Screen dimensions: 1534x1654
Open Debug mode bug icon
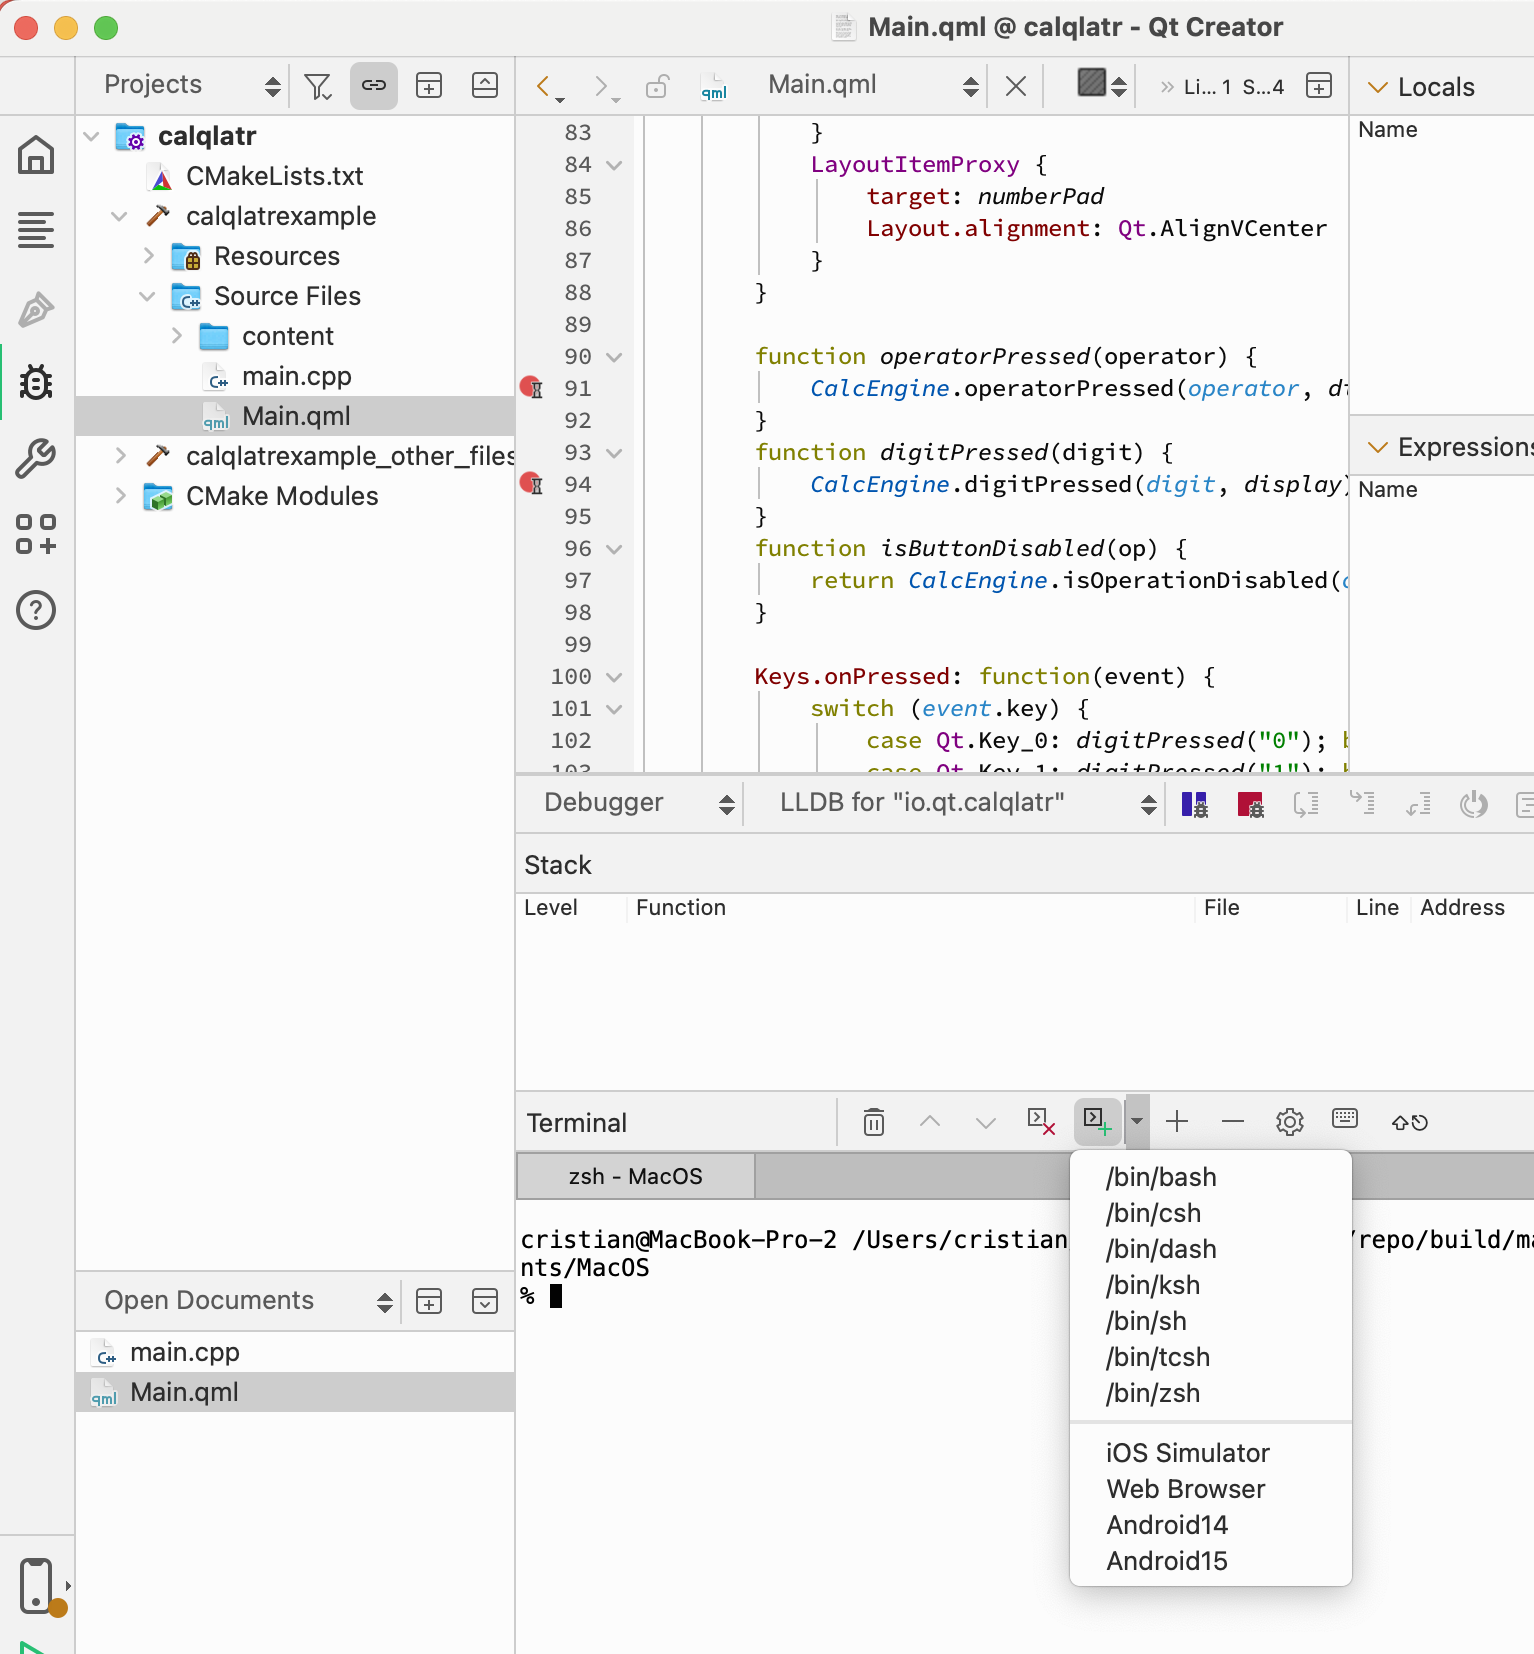coord(36,382)
